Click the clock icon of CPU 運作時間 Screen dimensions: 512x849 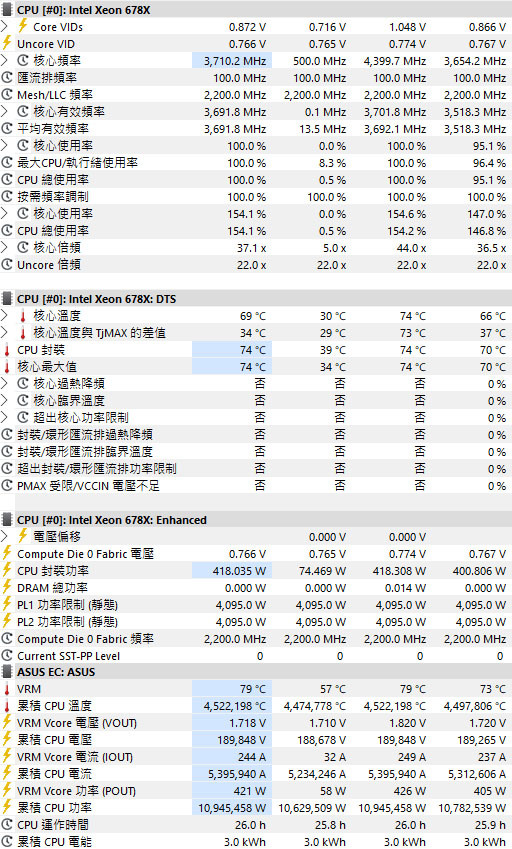pos(7,825)
